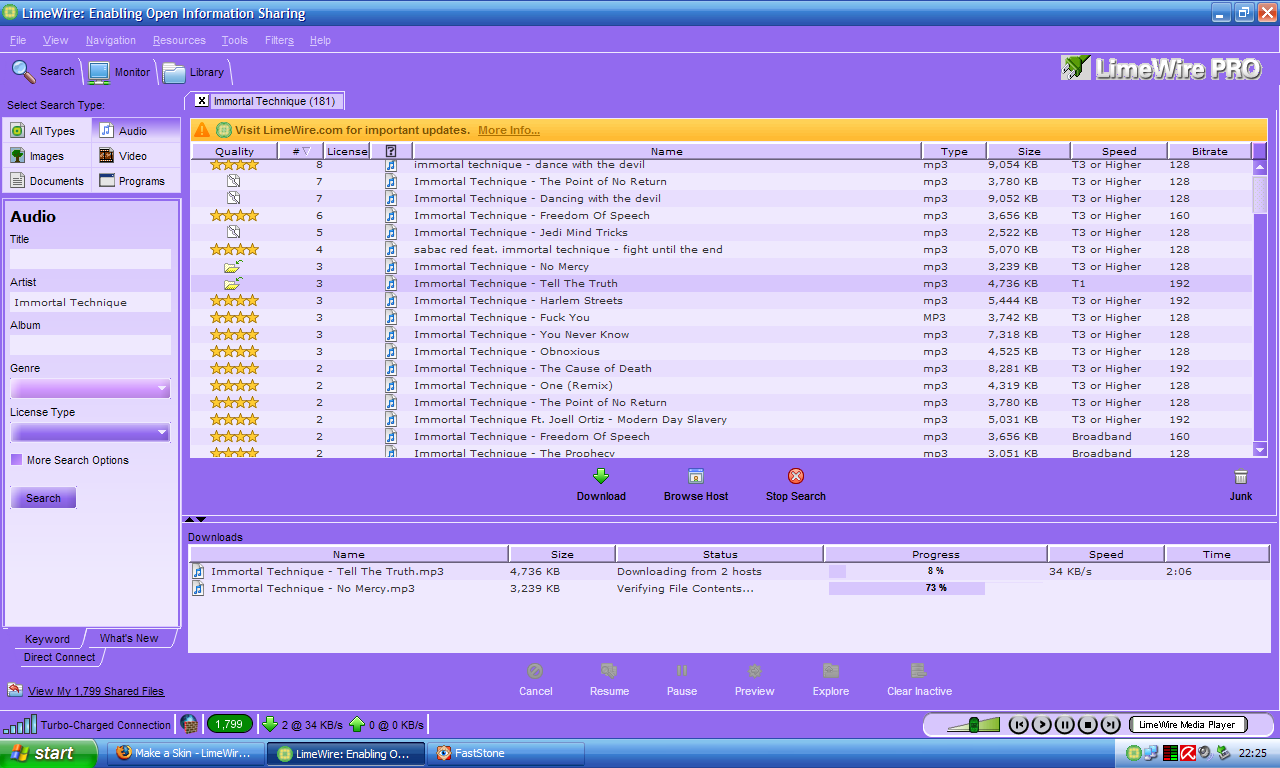This screenshot has width=1280, height=768.
Task: Click the folder icon on the No Mercy row
Action: pos(233,267)
